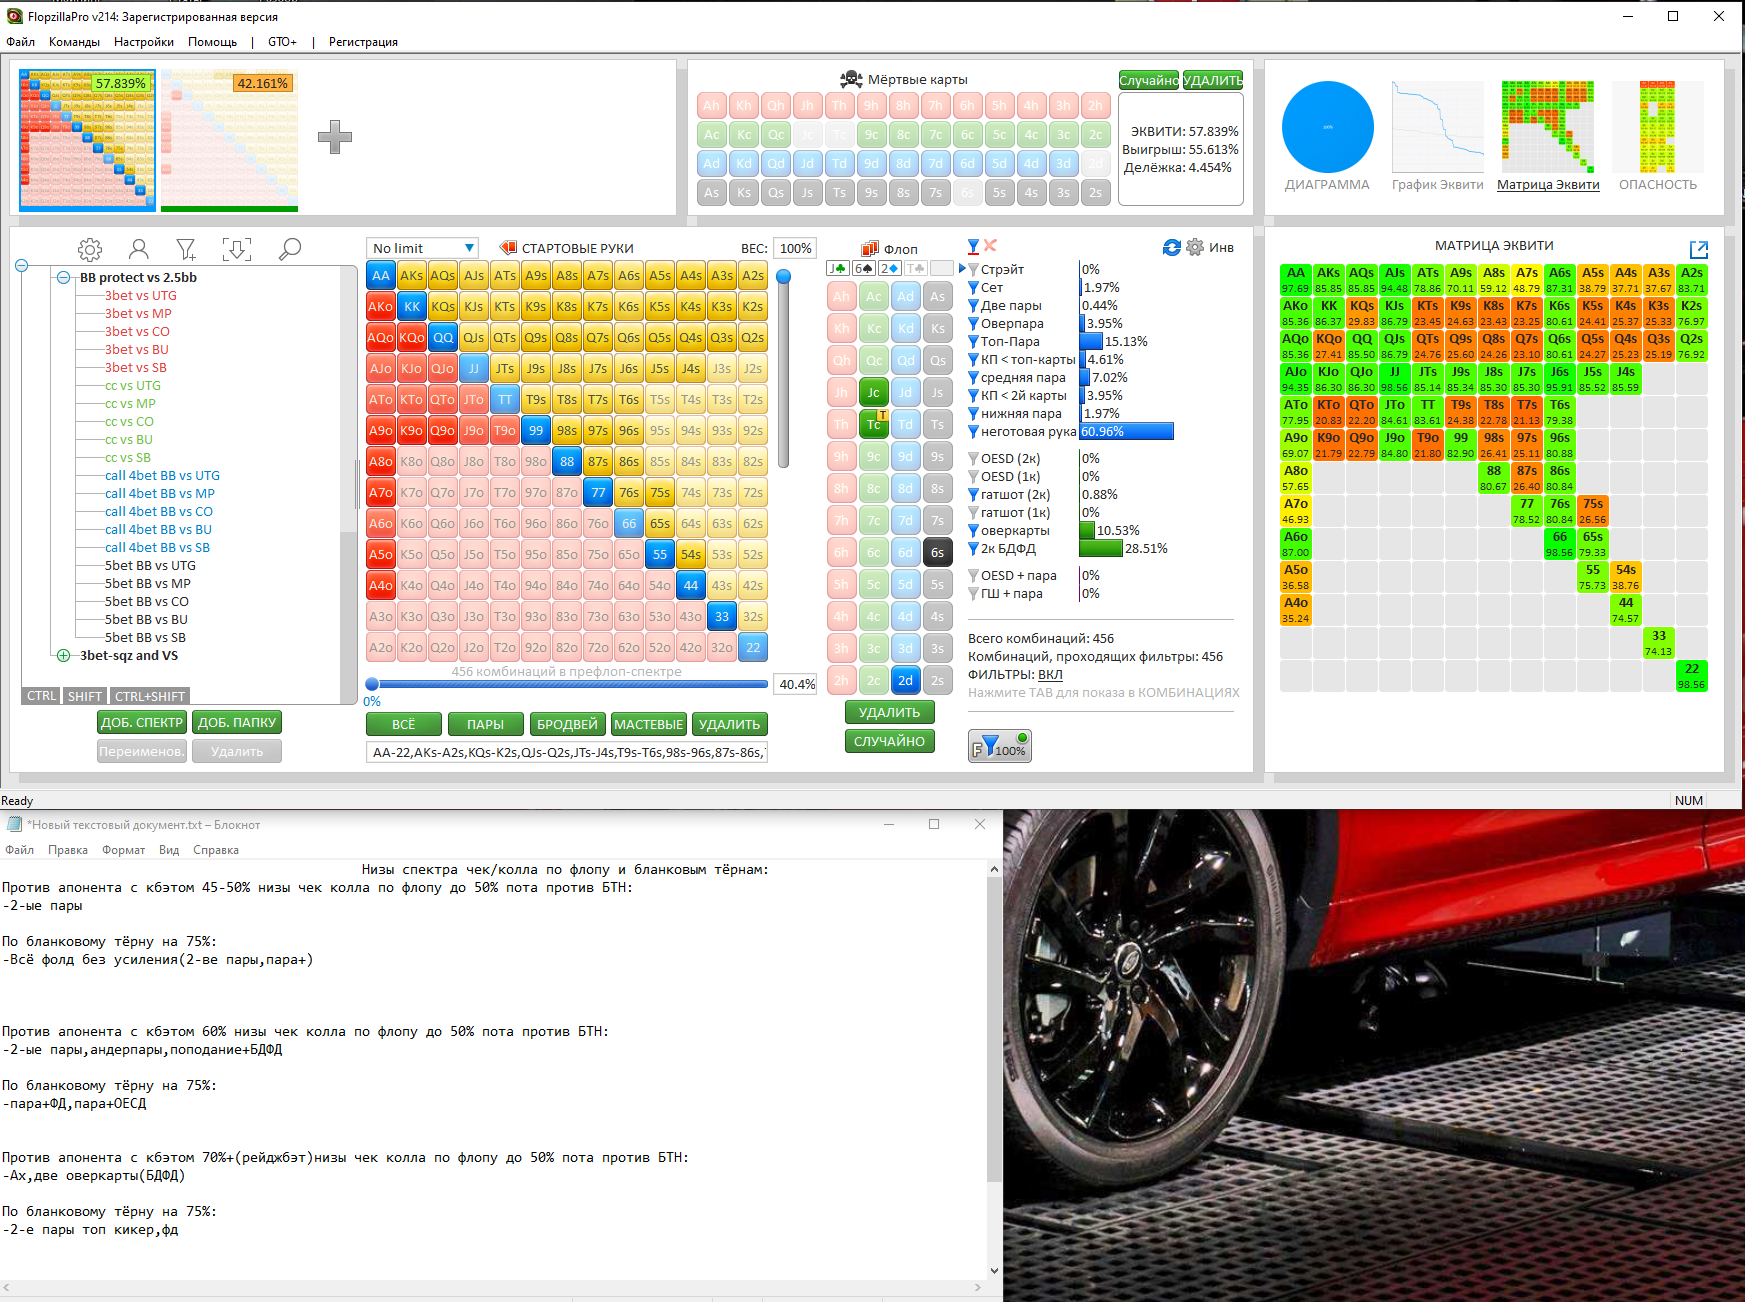Collapse the root tree node
Screen dimensions: 1745x1302
click(x=21, y=266)
